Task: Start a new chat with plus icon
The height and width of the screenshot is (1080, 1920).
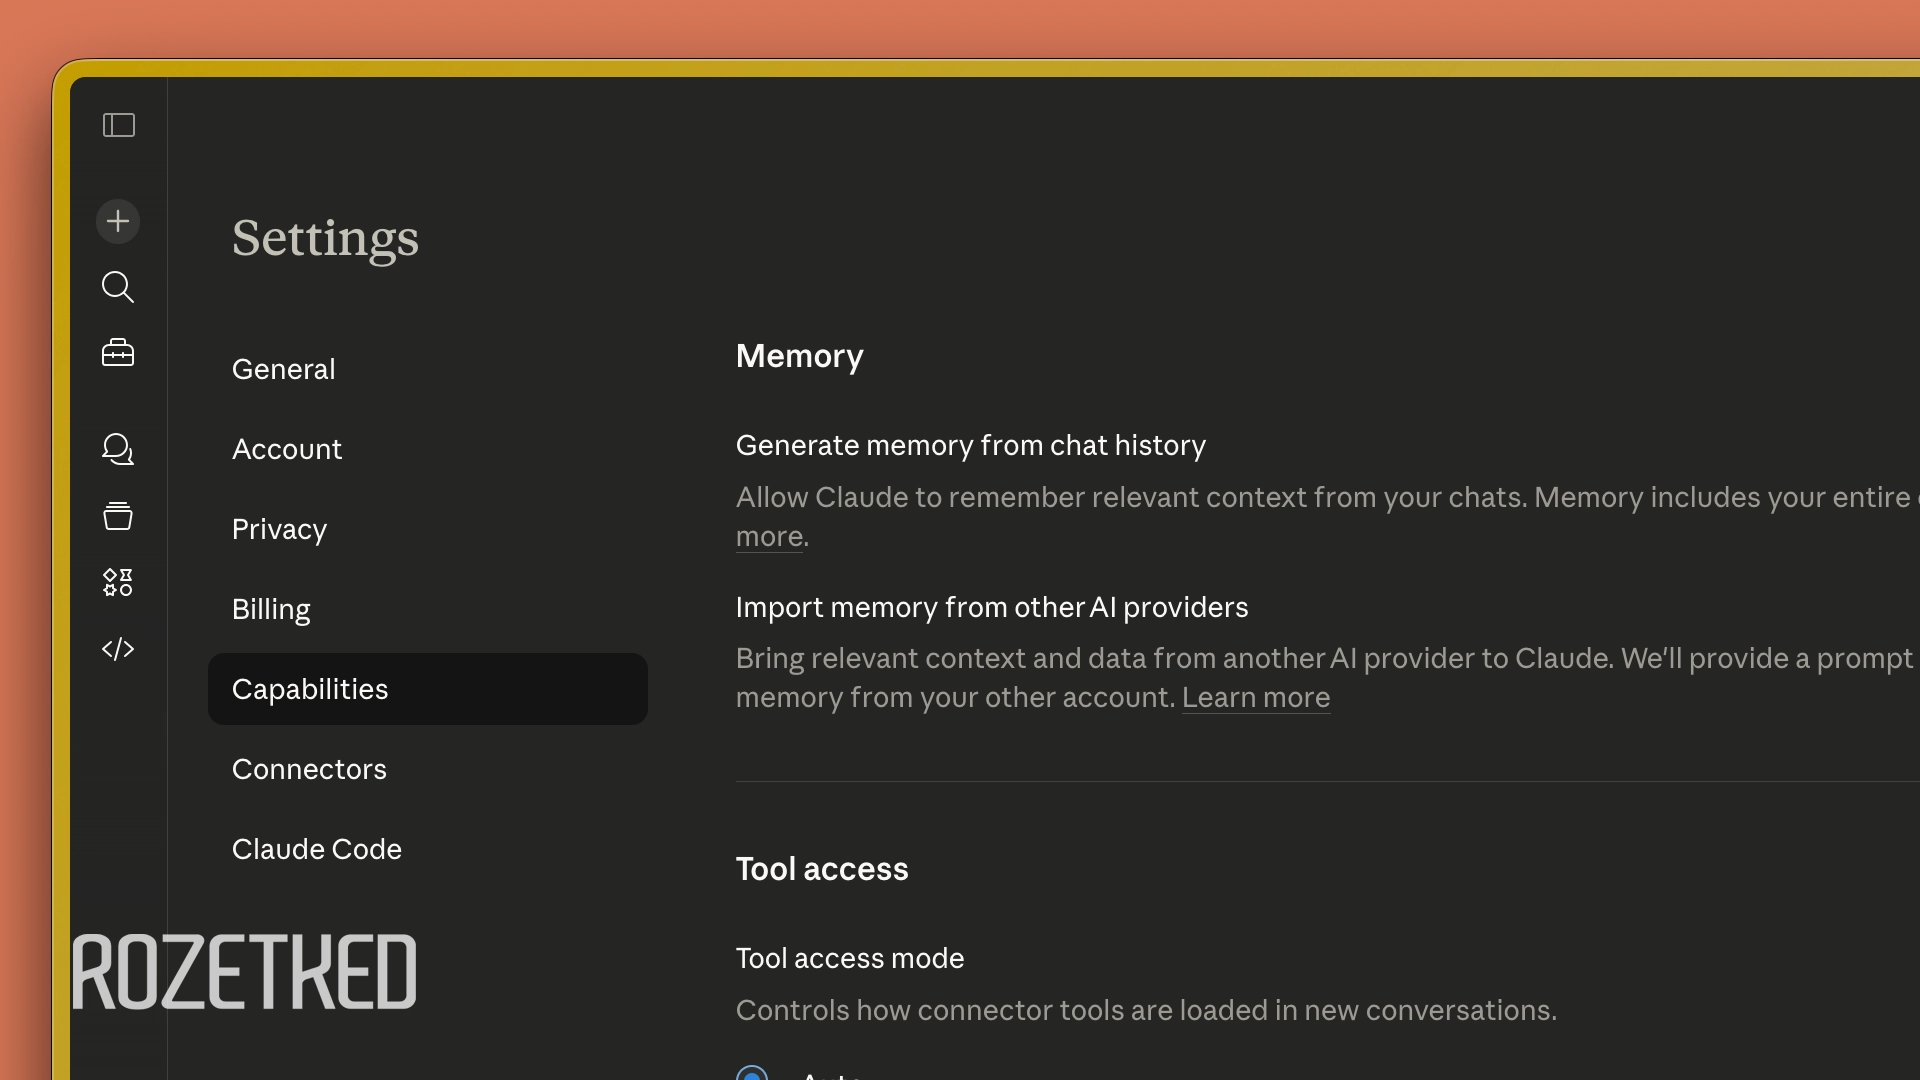Action: pyautogui.click(x=118, y=221)
